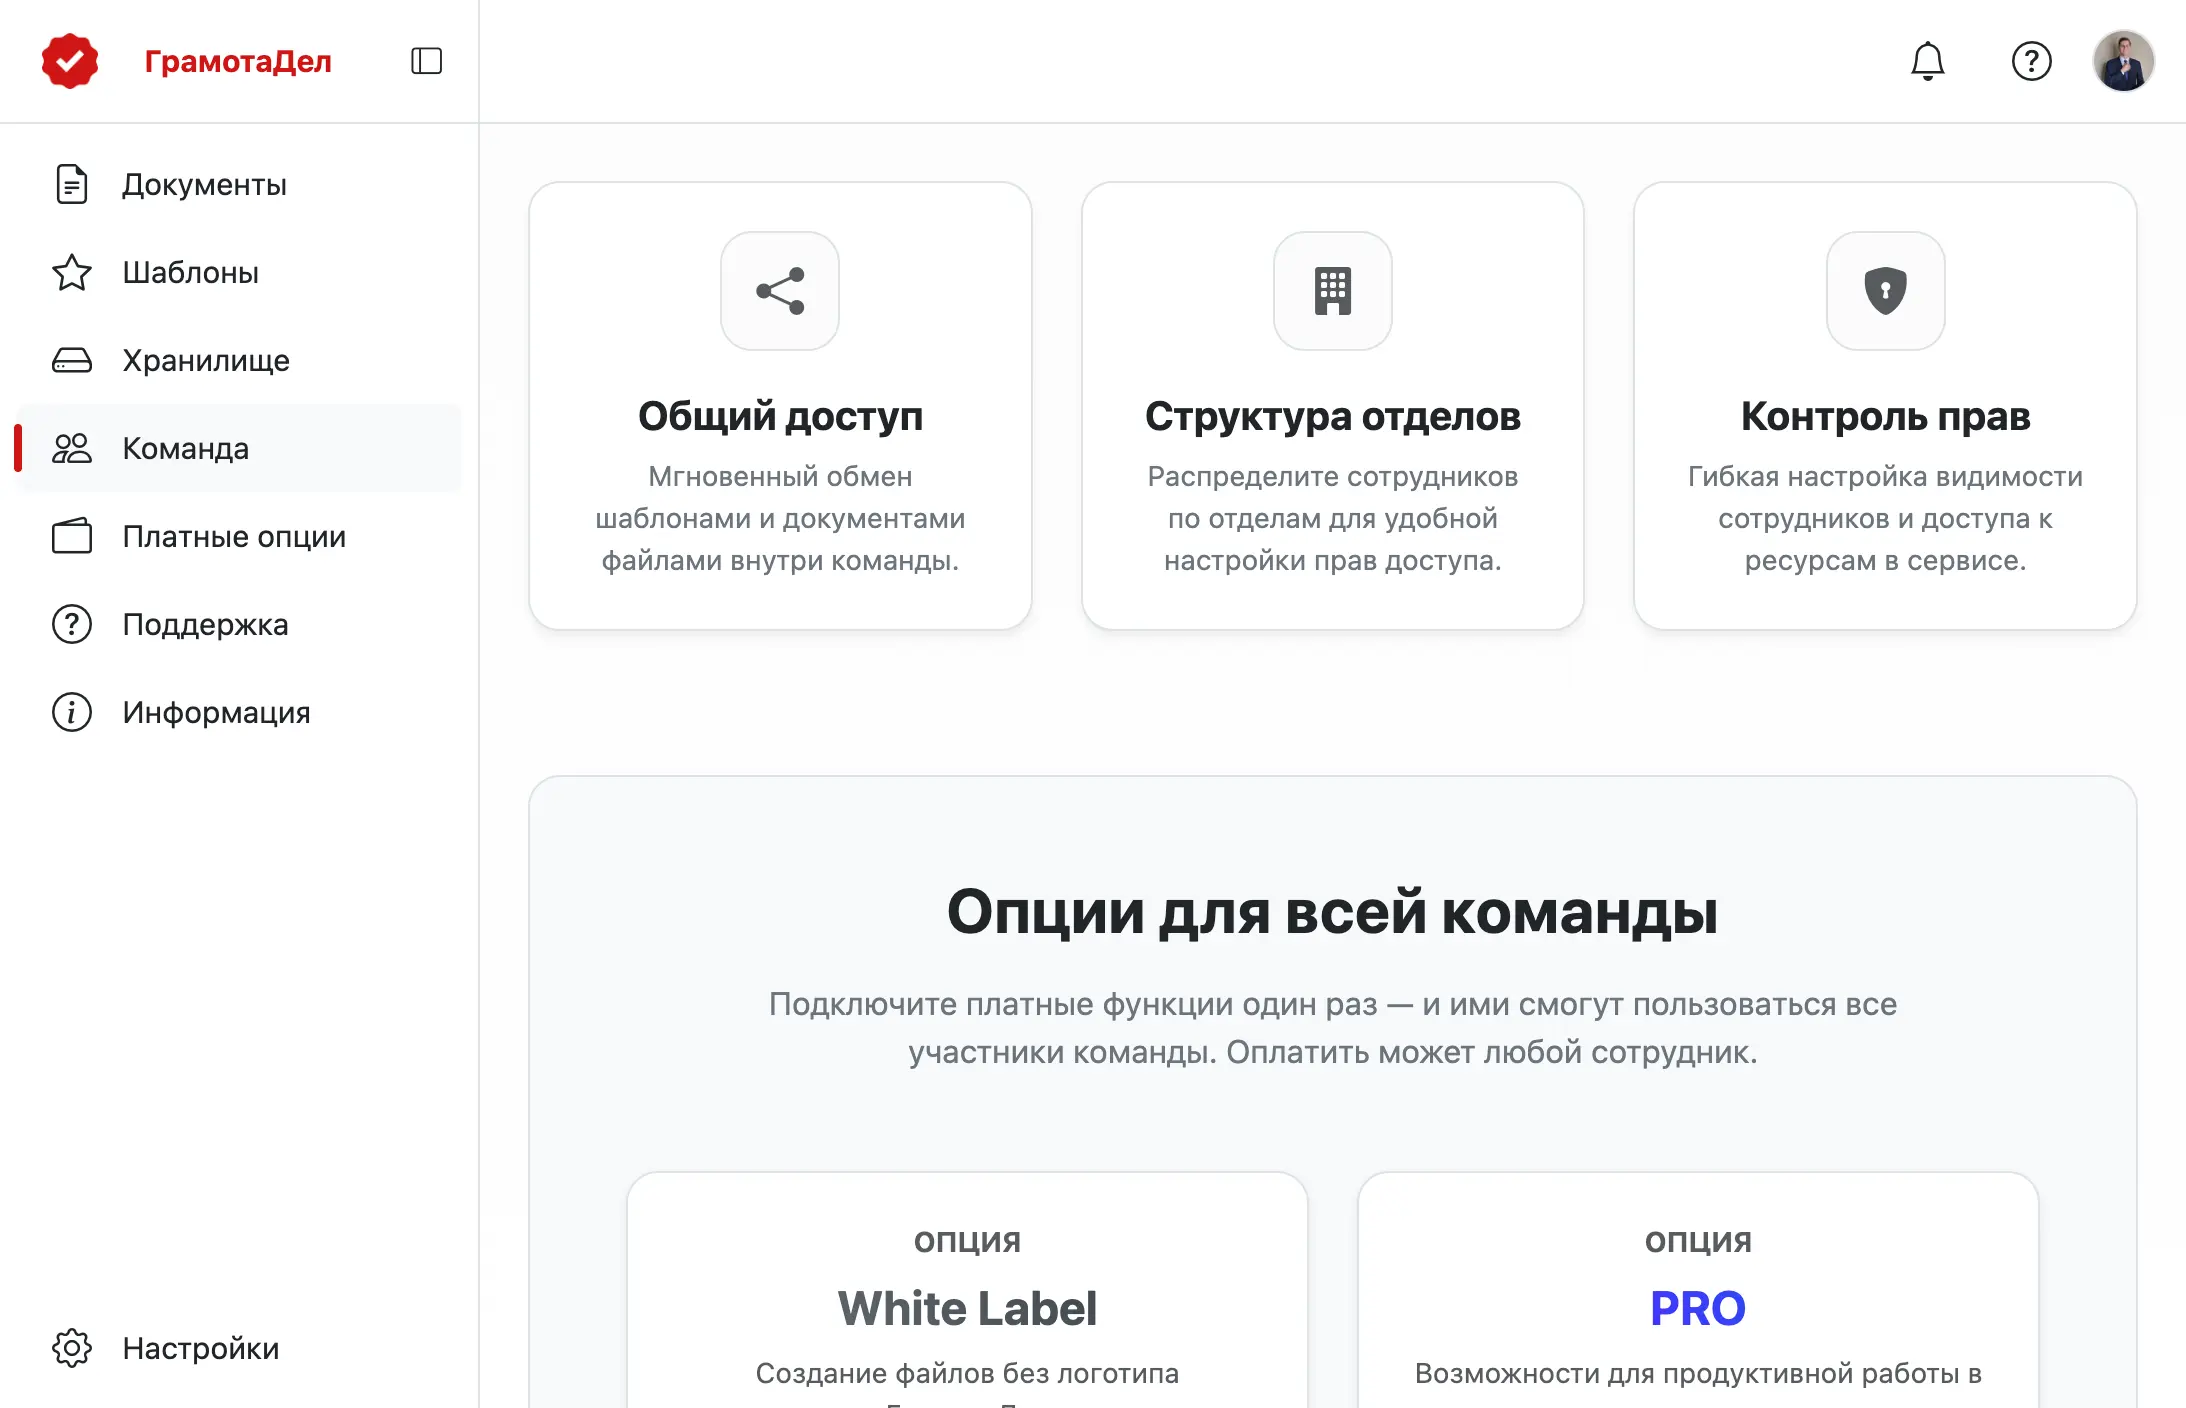Click the Поддержка question mark icon in the sidebar
Viewport: 2186px width, 1408px height.
pos(72,624)
